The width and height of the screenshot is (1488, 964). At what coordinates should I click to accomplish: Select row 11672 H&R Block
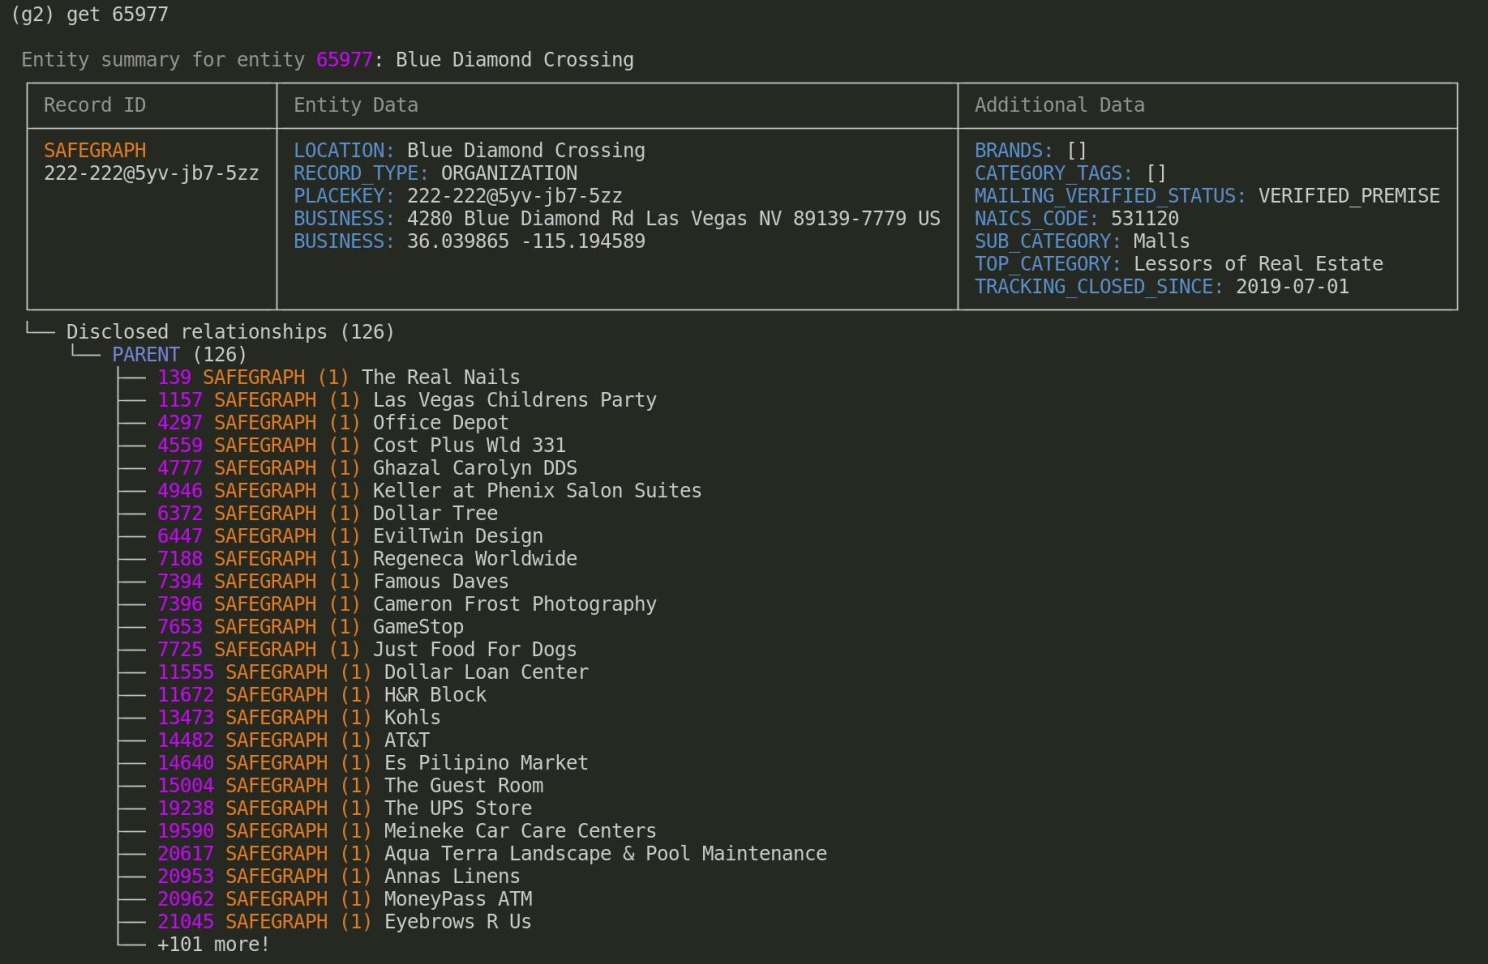pos(322,695)
